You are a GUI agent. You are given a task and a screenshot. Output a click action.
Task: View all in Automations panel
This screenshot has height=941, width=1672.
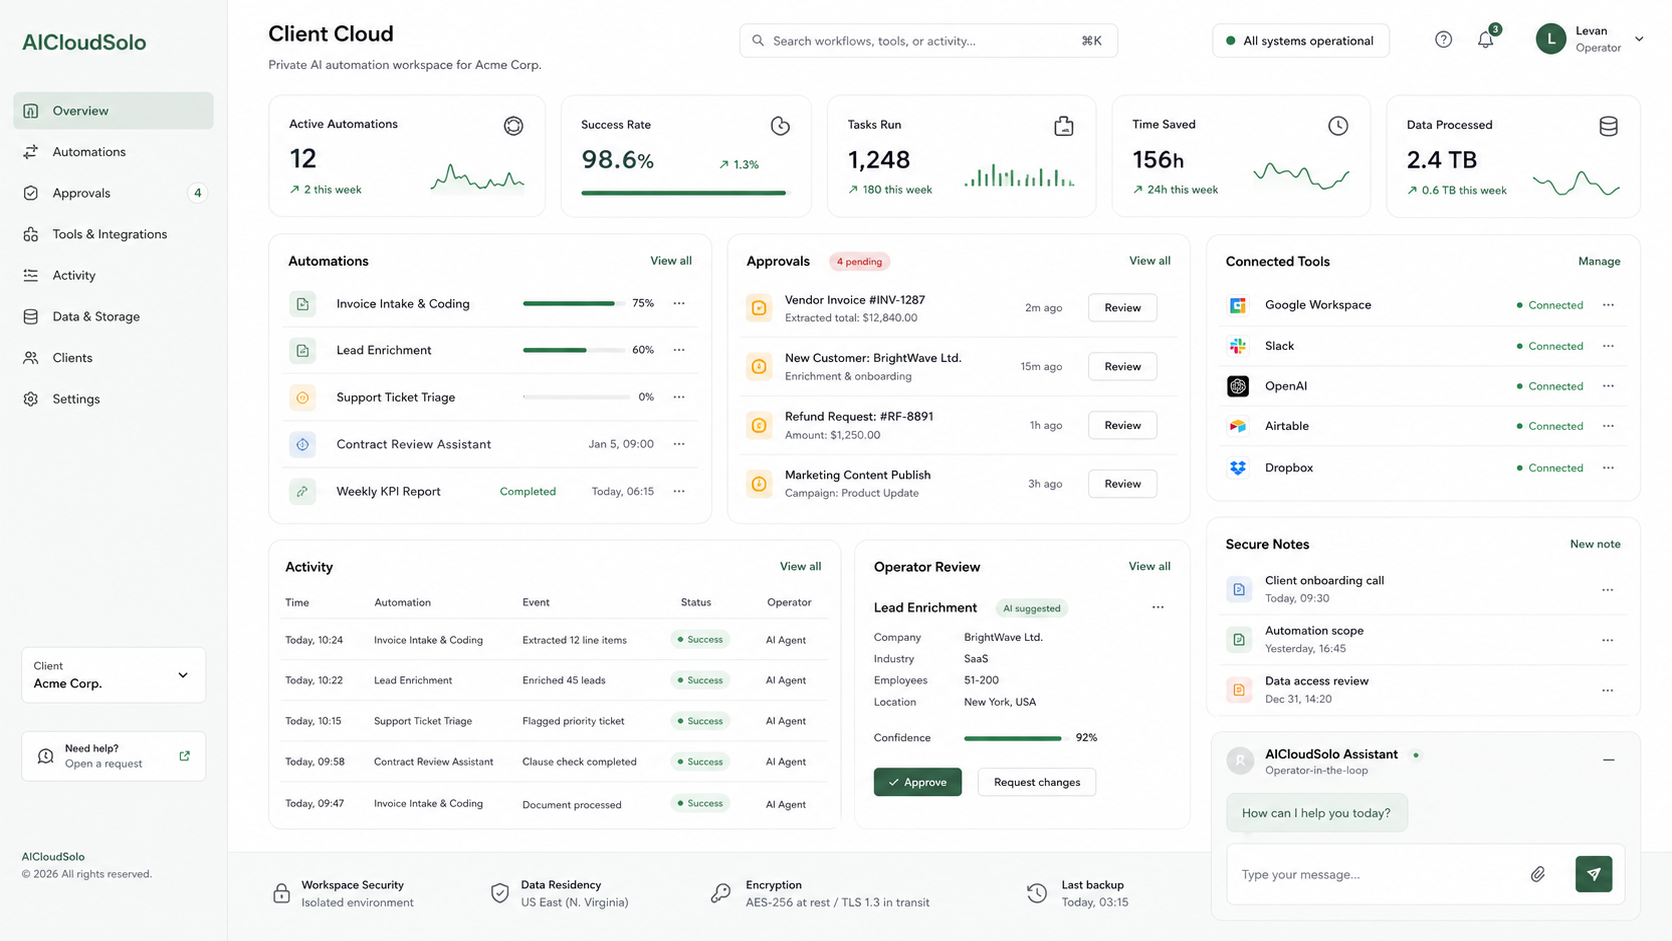pos(671,260)
